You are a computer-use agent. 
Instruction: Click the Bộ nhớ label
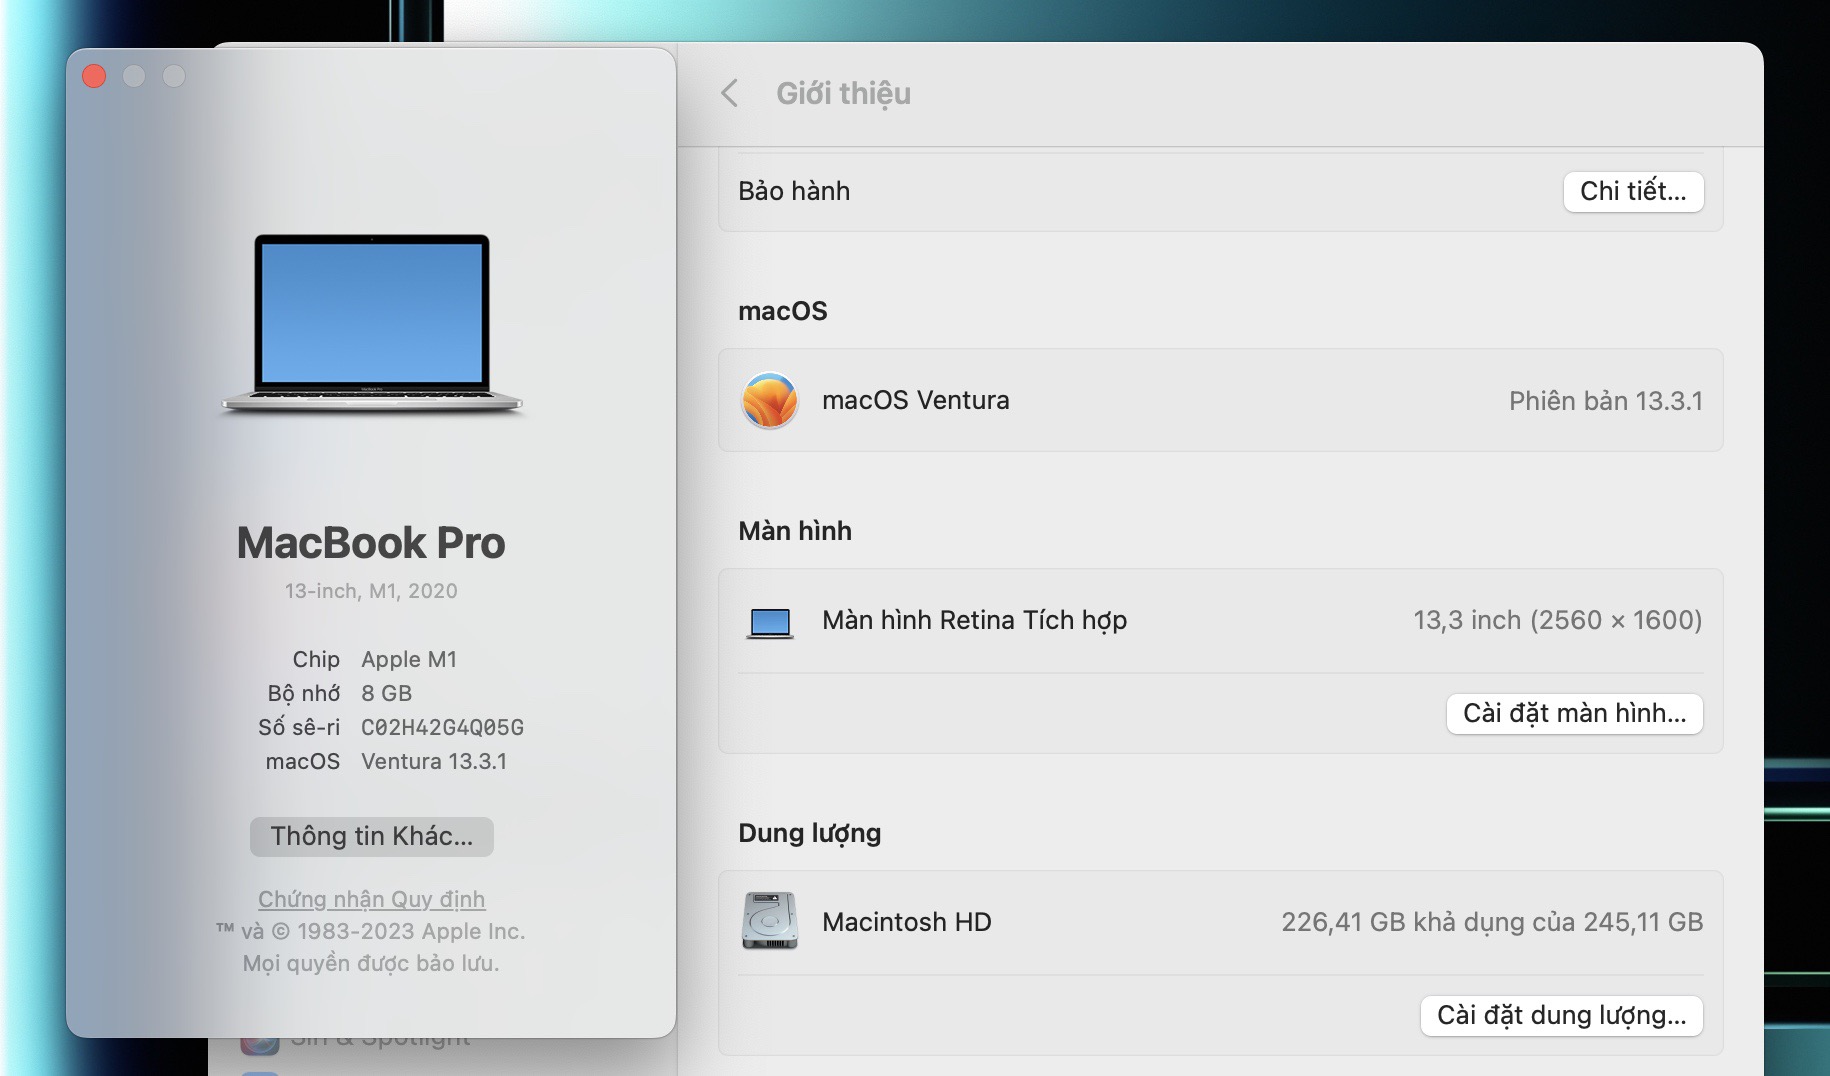click(x=303, y=693)
